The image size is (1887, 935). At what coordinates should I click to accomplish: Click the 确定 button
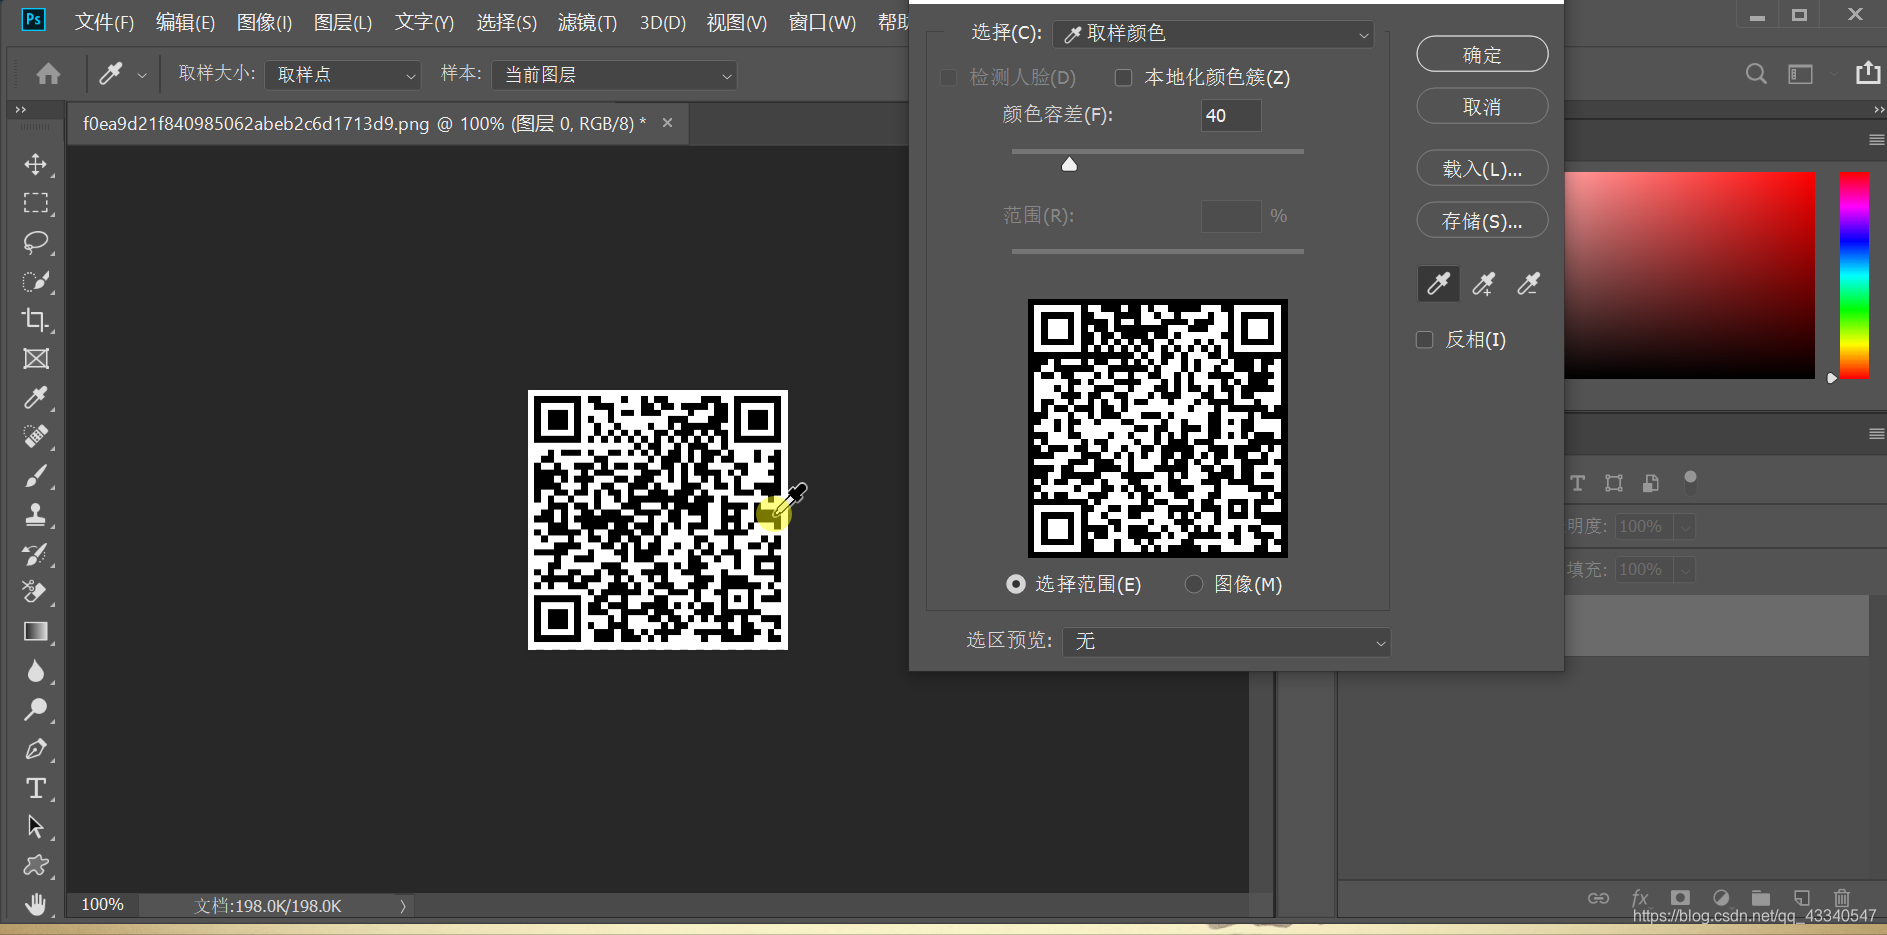[1482, 55]
